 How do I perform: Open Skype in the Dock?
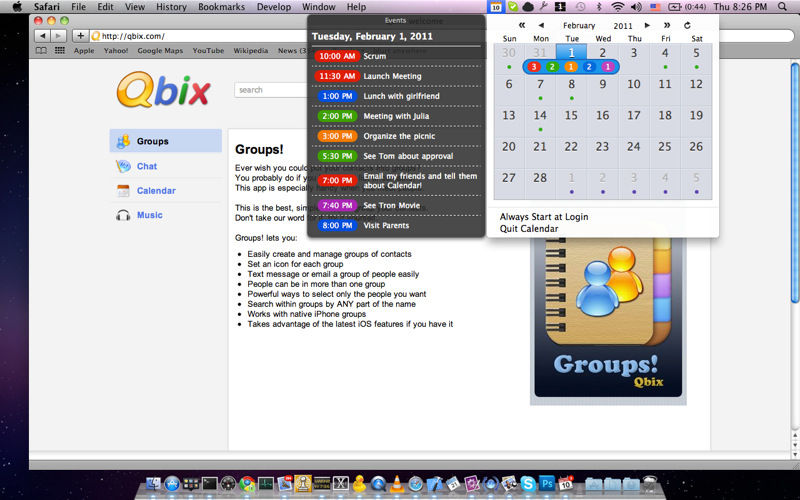(x=528, y=483)
